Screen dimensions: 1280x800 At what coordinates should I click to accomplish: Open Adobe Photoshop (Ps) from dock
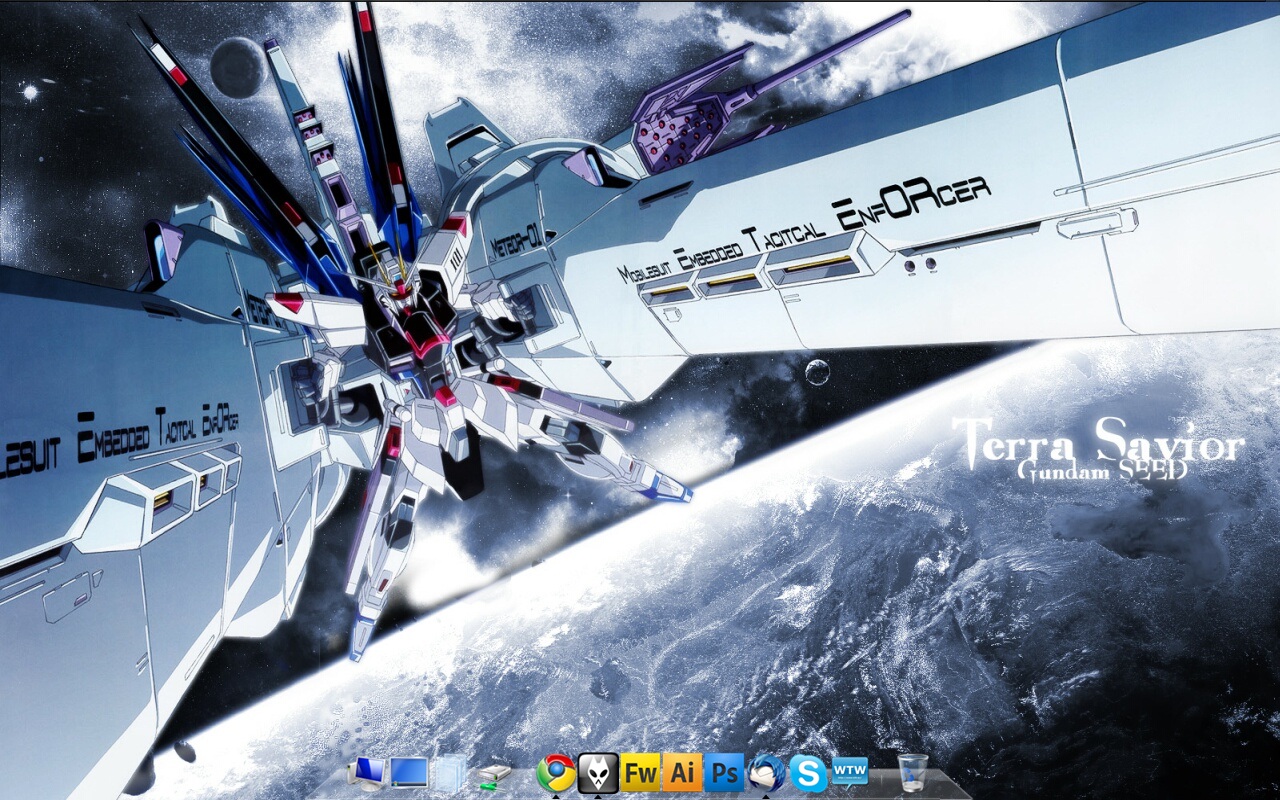point(724,773)
